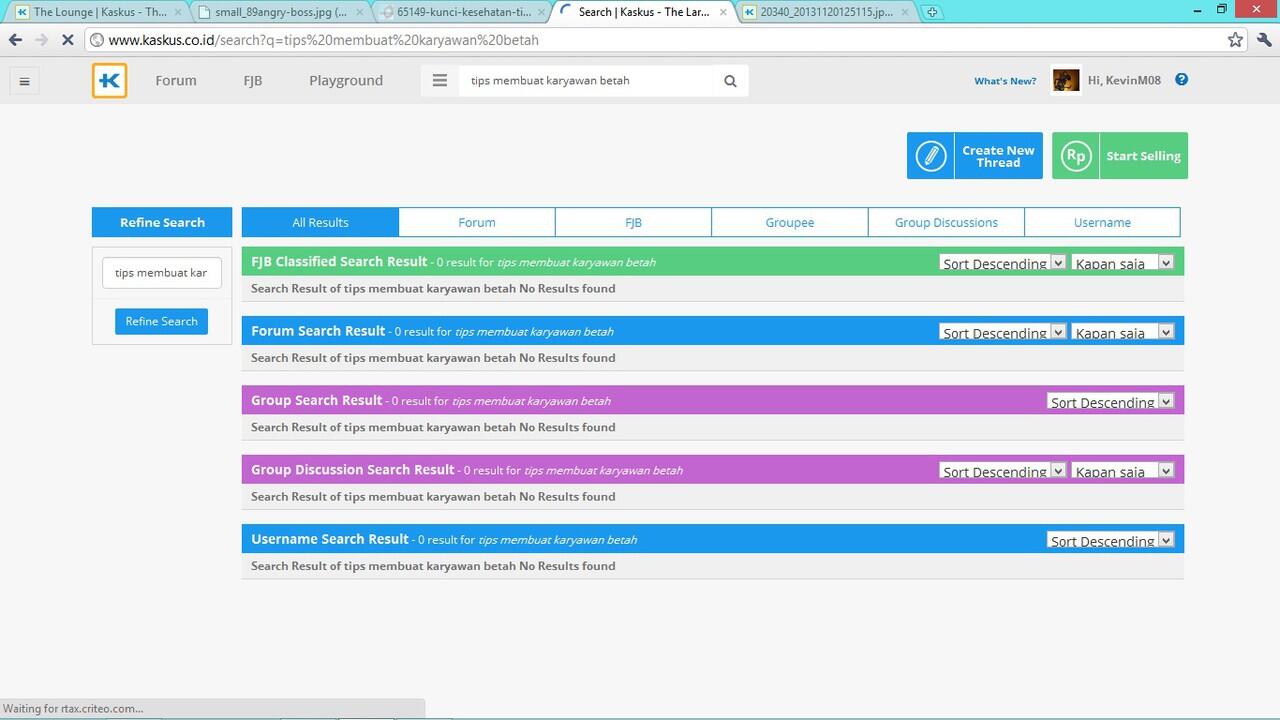Click the Refine Search panel header
The height and width of the screenshot is (720, 1280).
pyautogui.click(x=162, y=222)
